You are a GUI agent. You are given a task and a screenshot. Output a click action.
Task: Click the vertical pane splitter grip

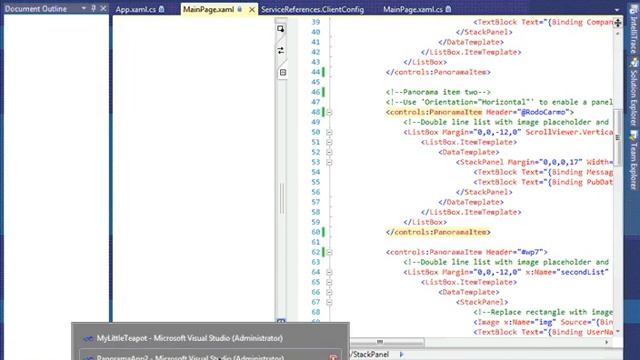pos(282,198)
